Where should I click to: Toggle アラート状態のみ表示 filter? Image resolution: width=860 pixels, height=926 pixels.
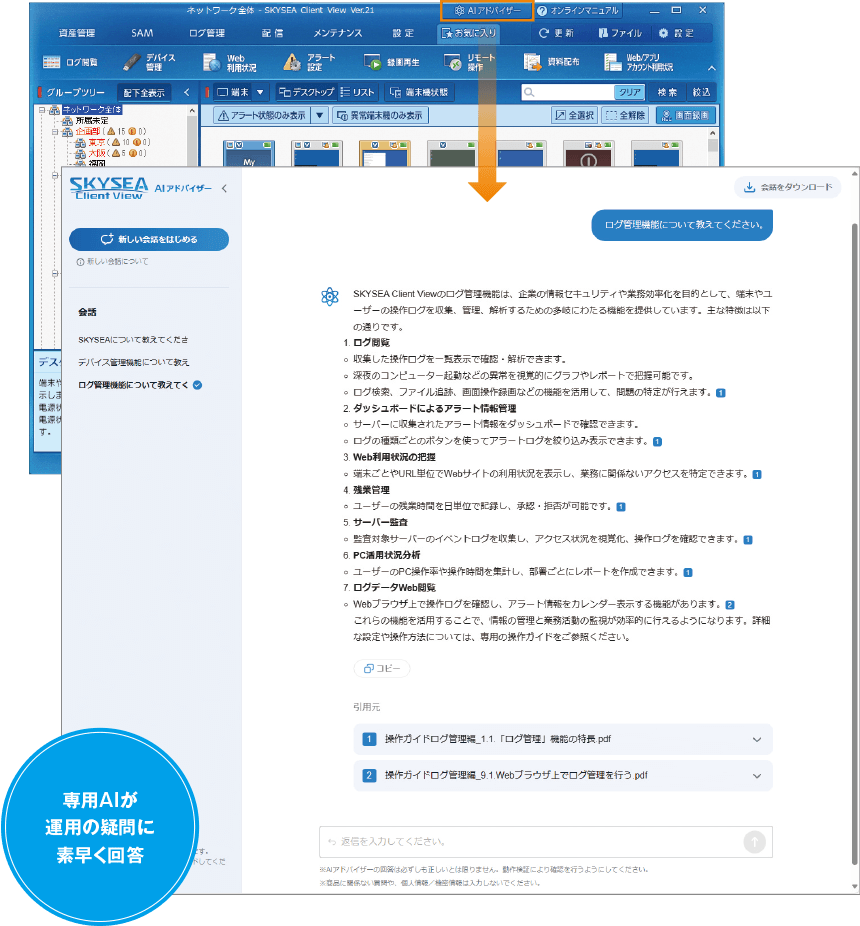pos(261,115)
